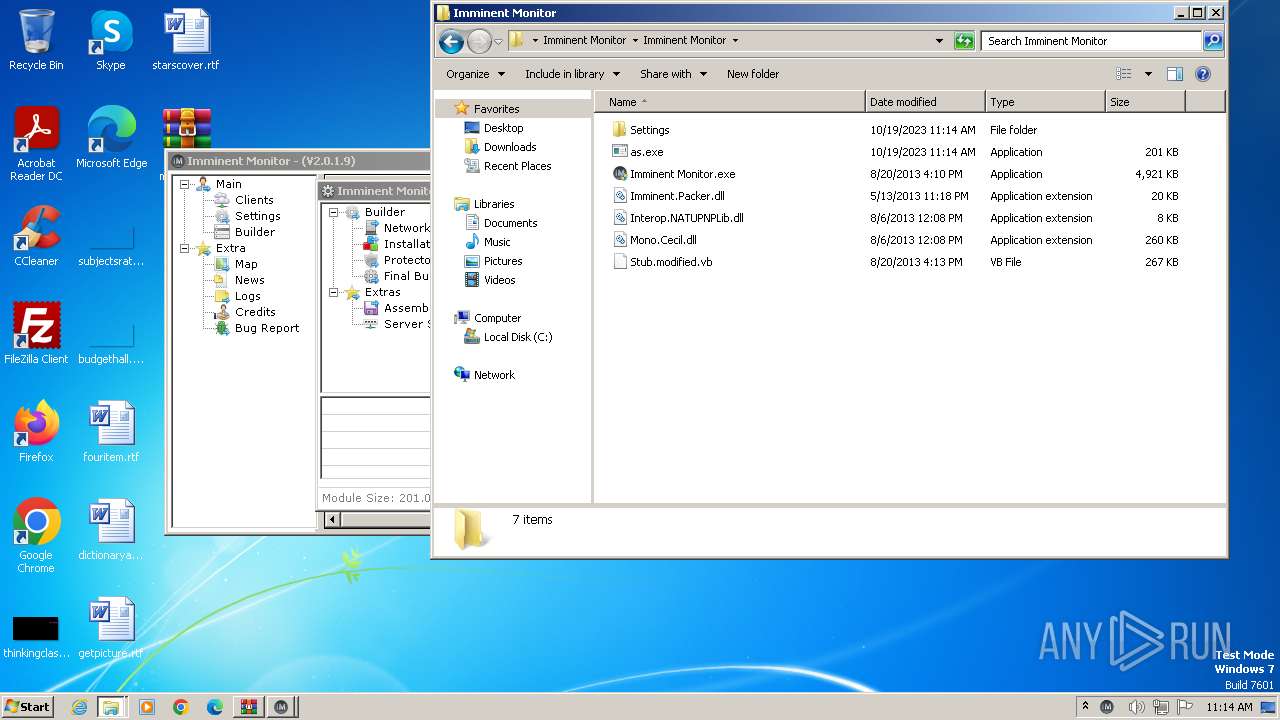
Task: Select Builder under the Main tree node
Action: click(x=254, y=232)
